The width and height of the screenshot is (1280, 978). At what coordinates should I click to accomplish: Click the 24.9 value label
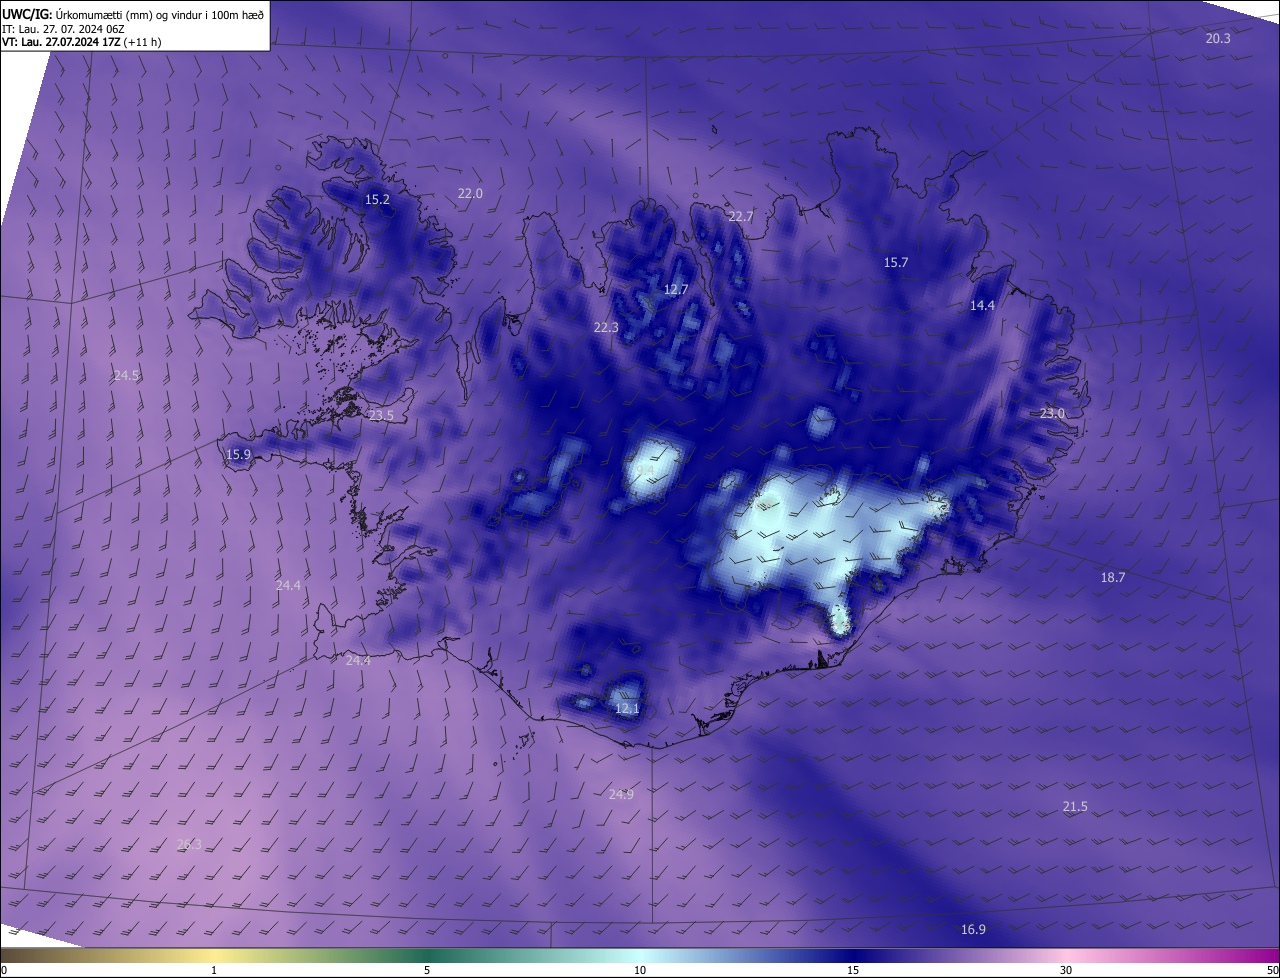coord(621,795)
